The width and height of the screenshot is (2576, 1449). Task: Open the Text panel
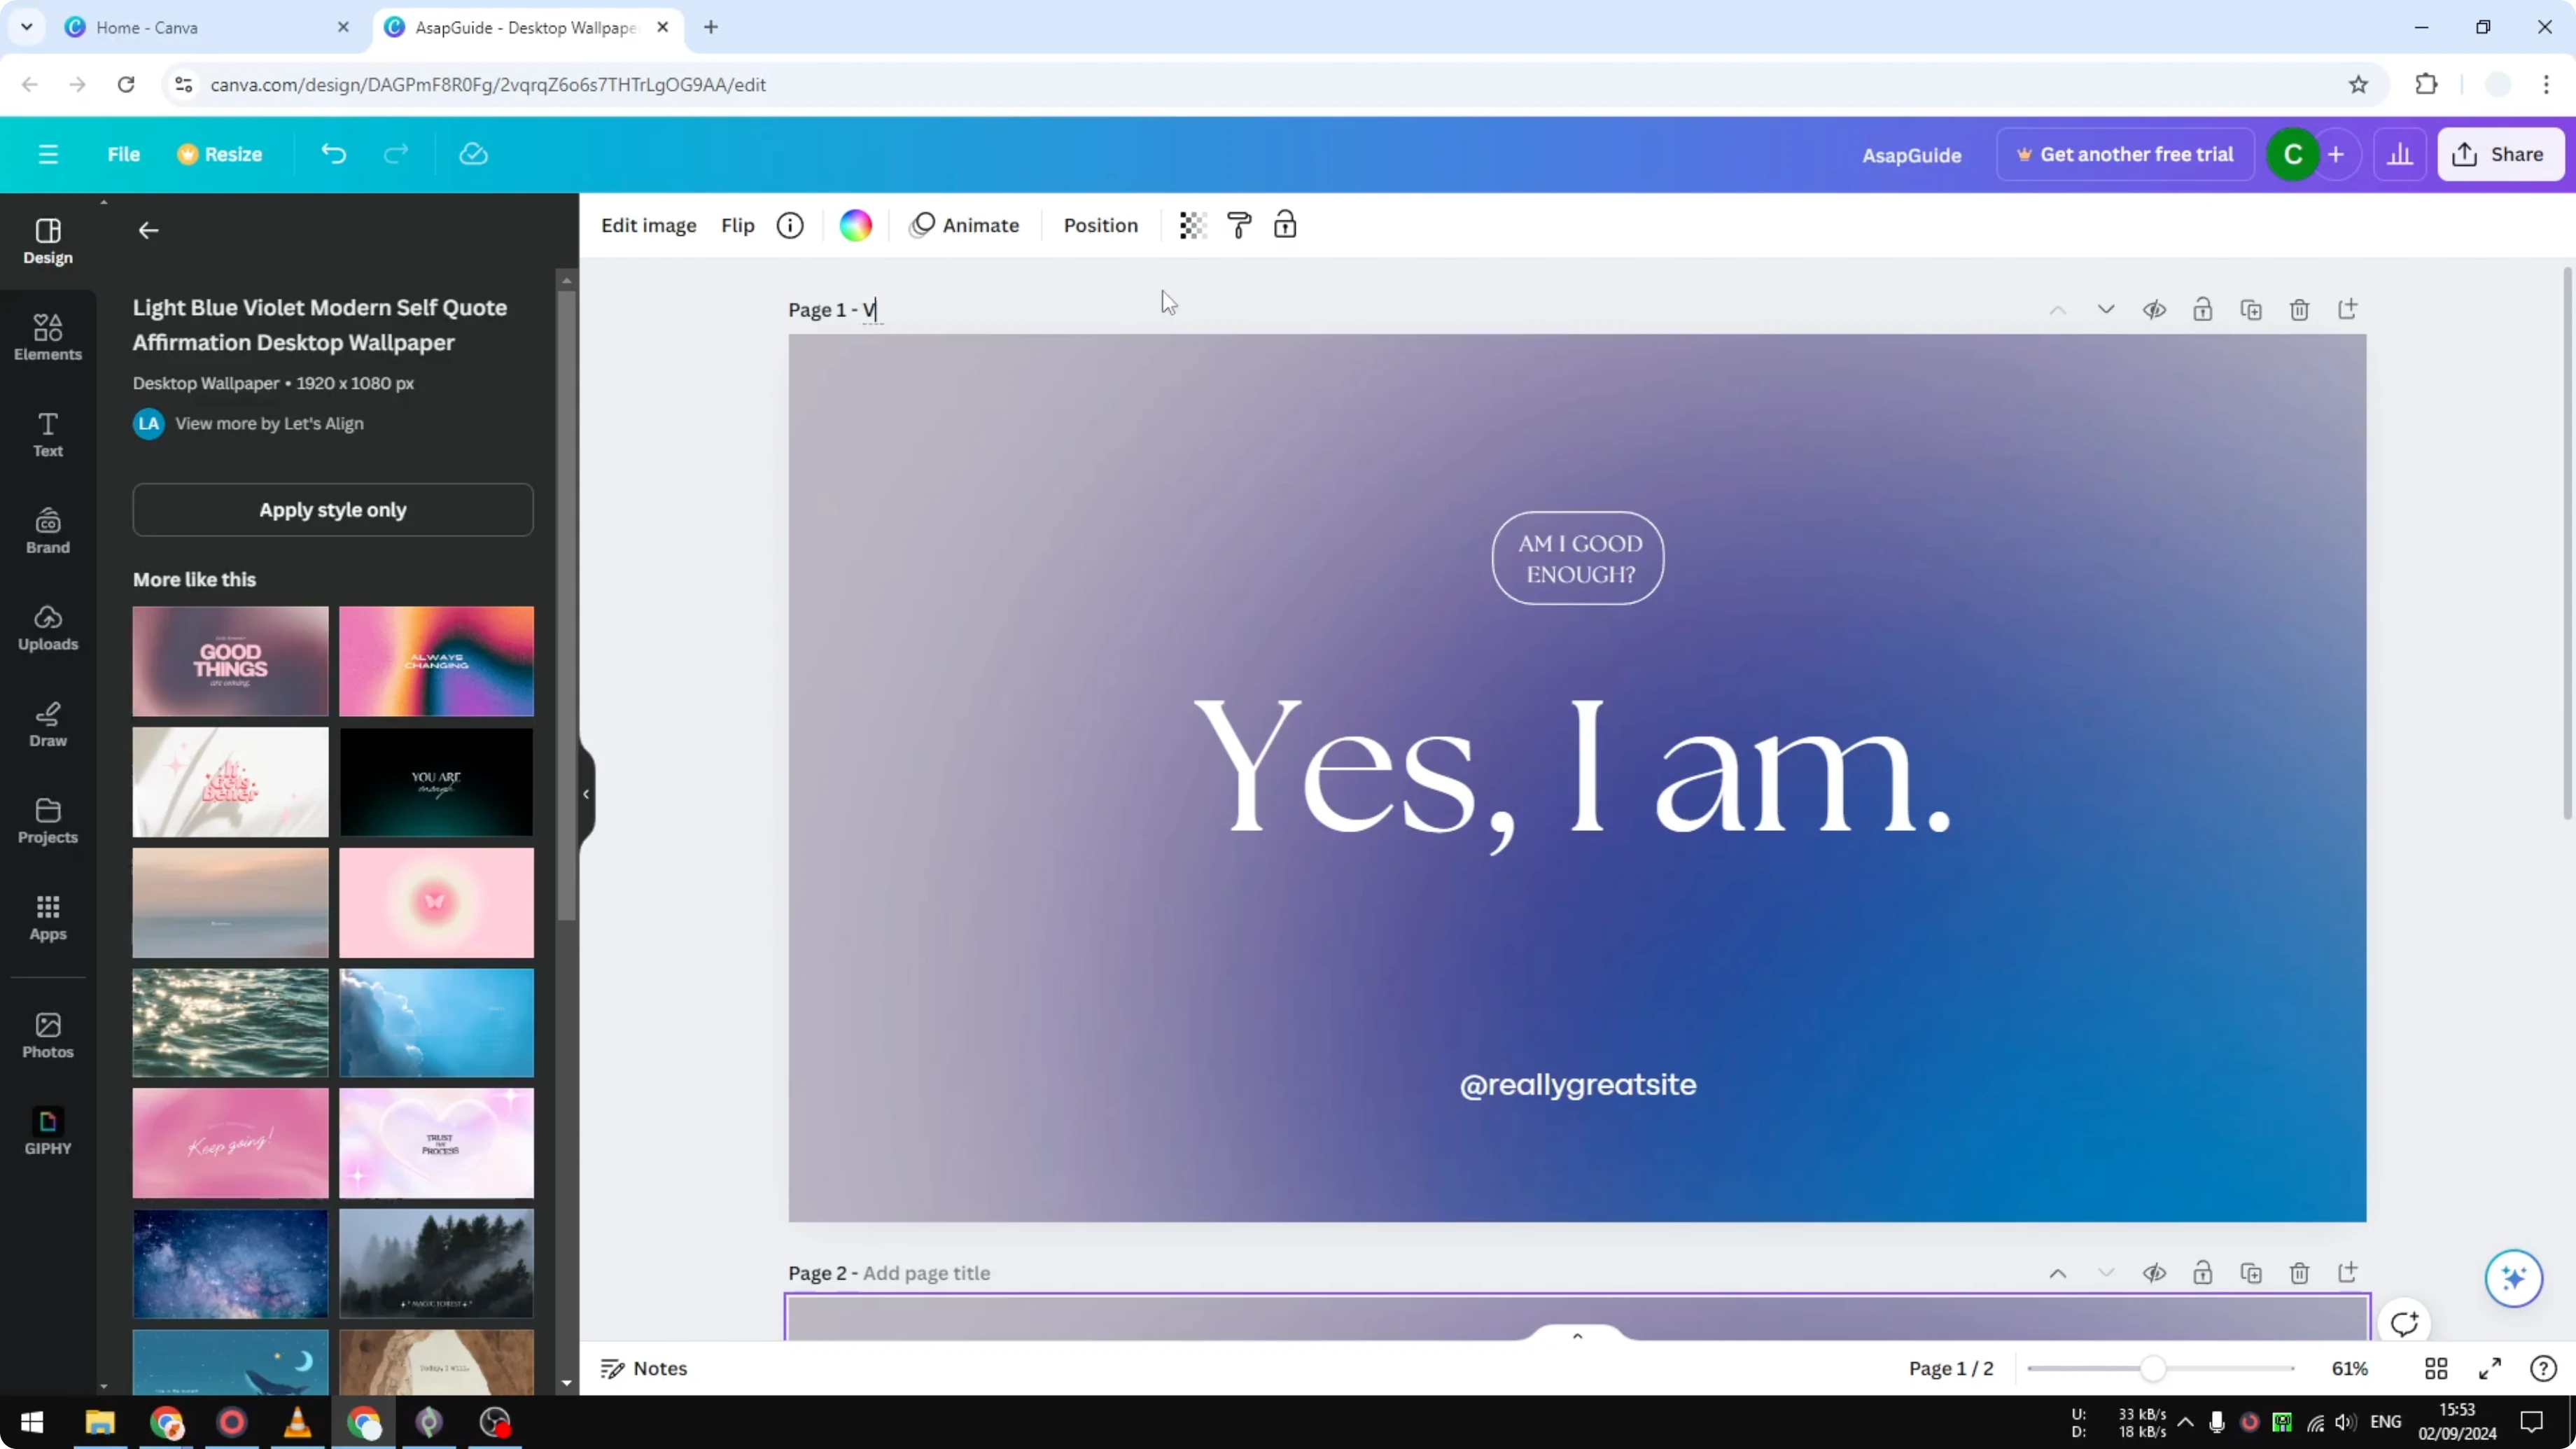(x=48, y=434)
